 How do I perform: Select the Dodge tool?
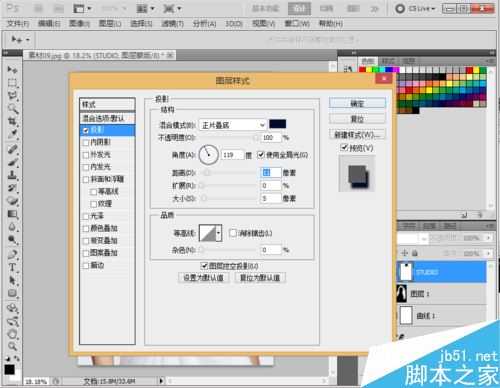(12, 240)
